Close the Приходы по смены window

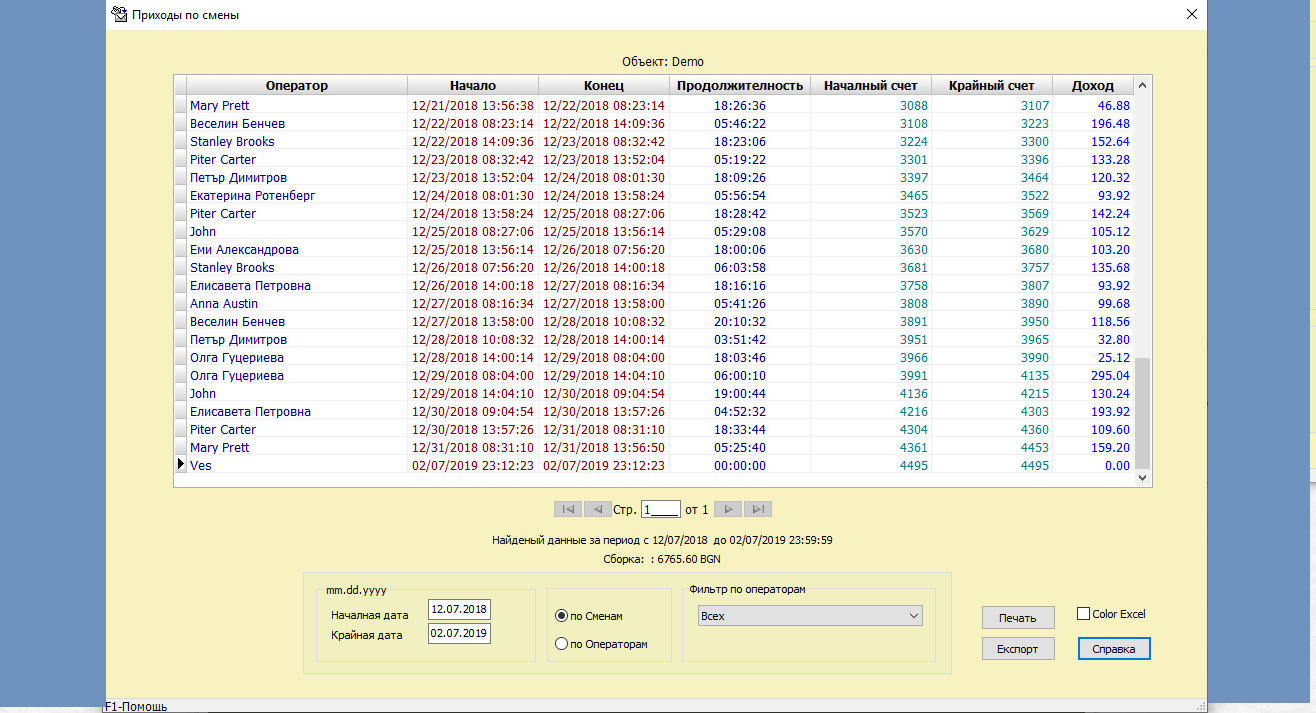1191,14
